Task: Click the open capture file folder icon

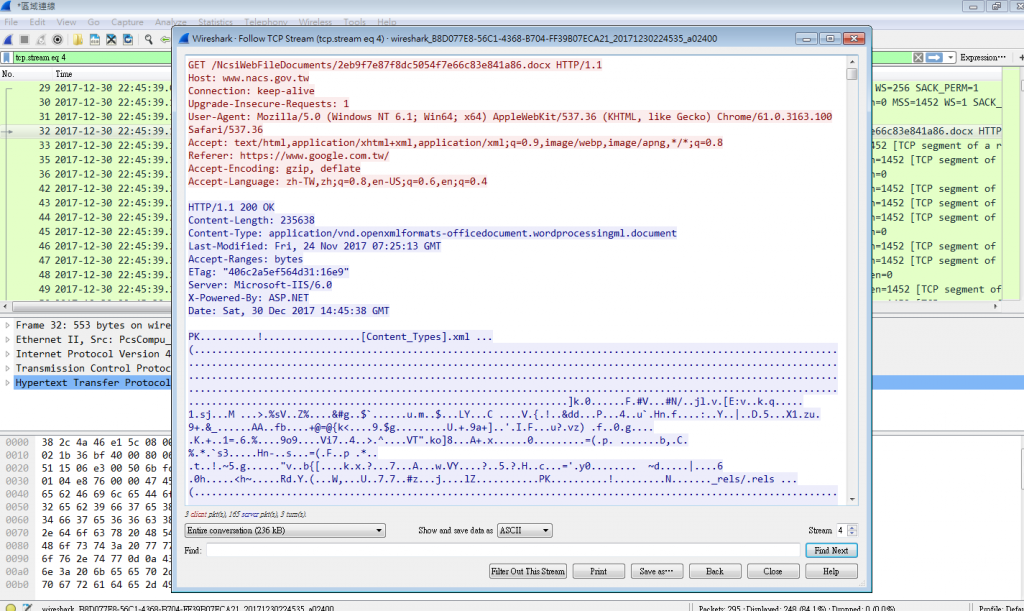Action: coord(78,40)
